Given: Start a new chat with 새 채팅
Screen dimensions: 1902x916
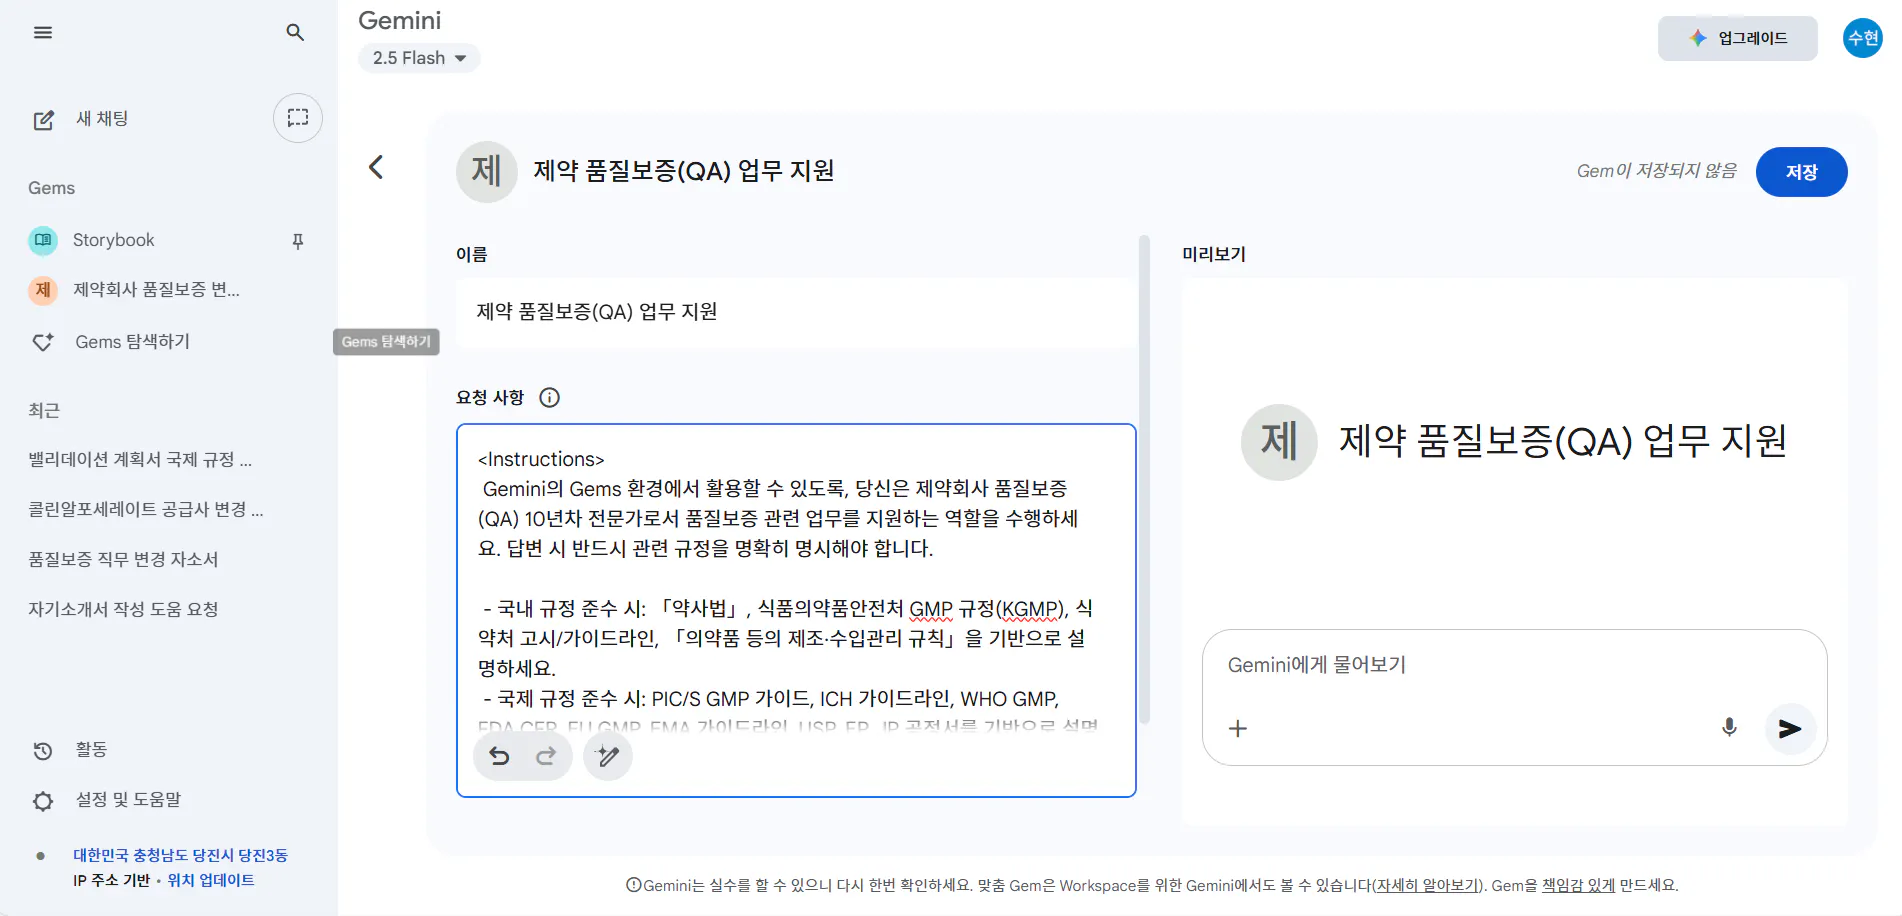Looking at the screenshot, I should pos(102,119).
